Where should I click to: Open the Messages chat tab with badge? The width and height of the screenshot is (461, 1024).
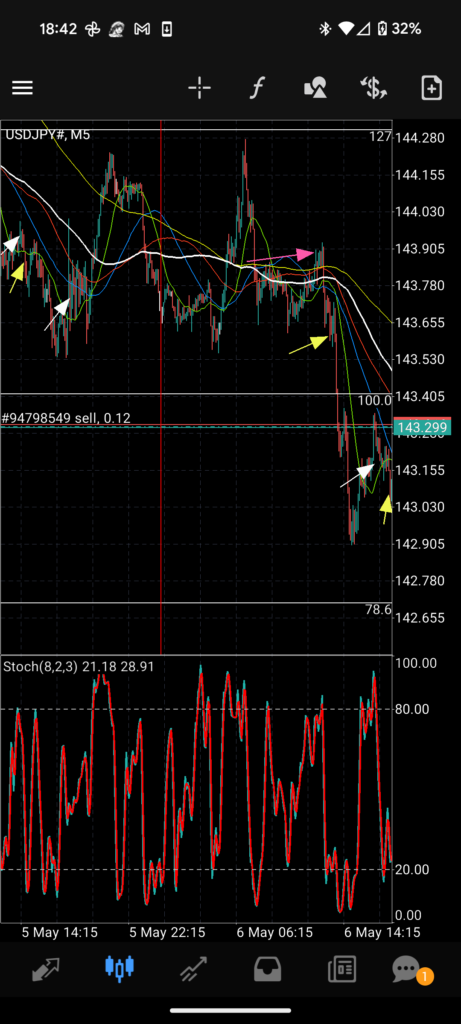407,969
